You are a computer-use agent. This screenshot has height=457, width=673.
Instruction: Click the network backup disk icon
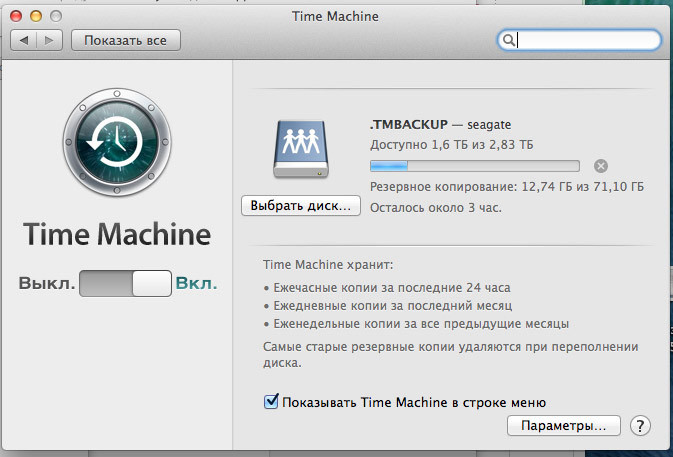click(299, 152)
